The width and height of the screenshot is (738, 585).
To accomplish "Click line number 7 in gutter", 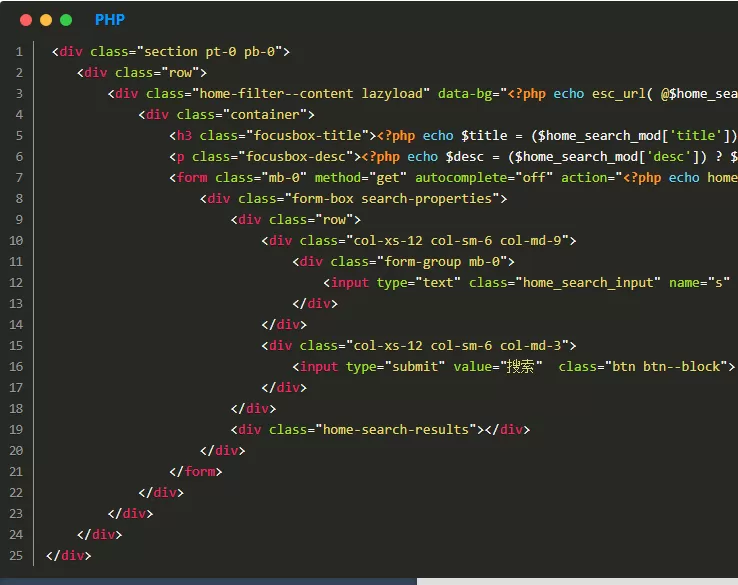I will (19, 178).
